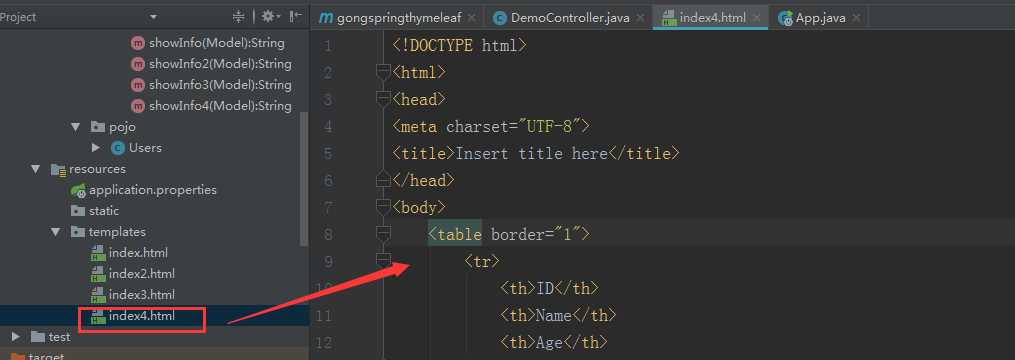Click the Scroll from Source icon in Project header
The height and width of the screenshot is (360, 1015).
(238, 17)
